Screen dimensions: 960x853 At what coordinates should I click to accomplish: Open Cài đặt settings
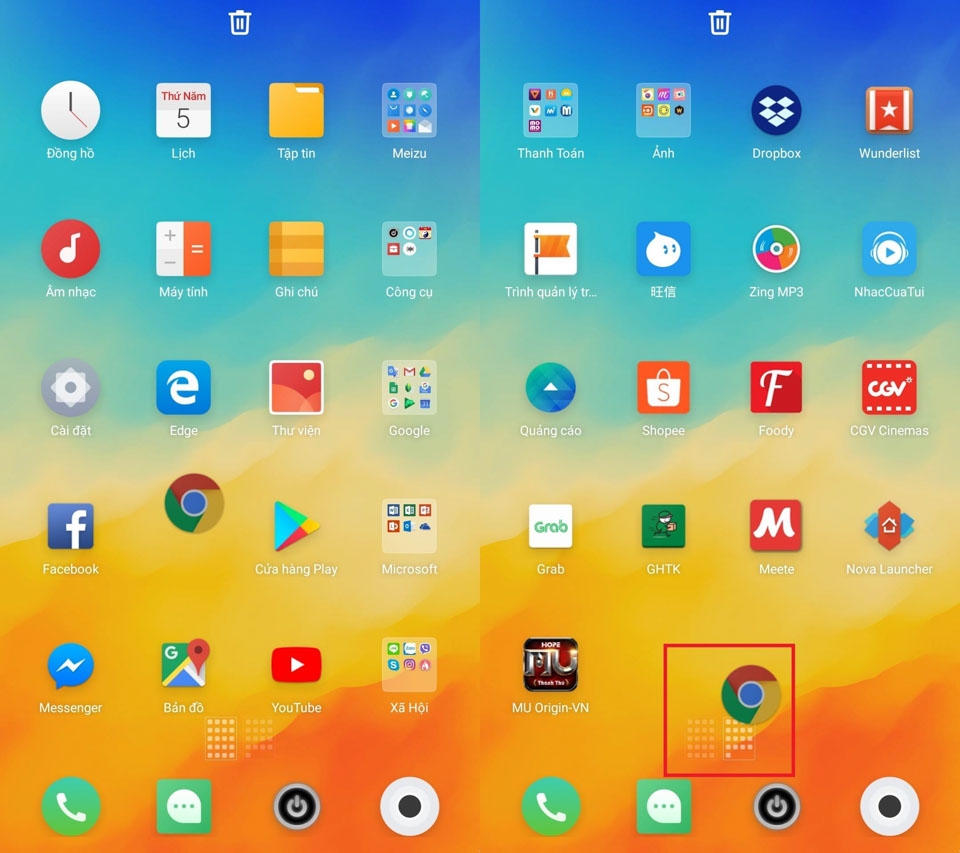(x=70, y=388)
